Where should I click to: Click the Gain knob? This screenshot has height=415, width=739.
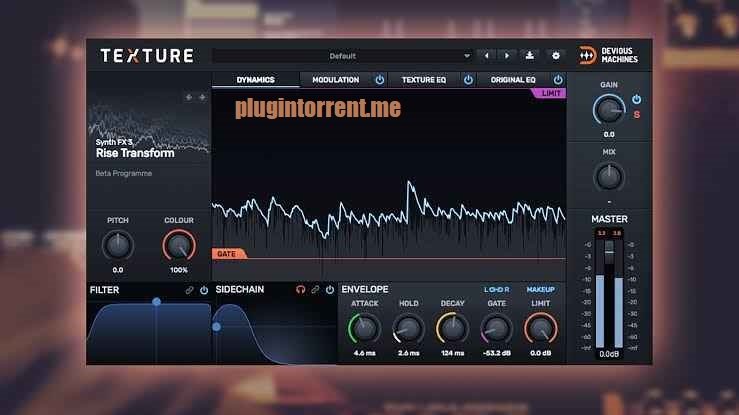(609, 110)
